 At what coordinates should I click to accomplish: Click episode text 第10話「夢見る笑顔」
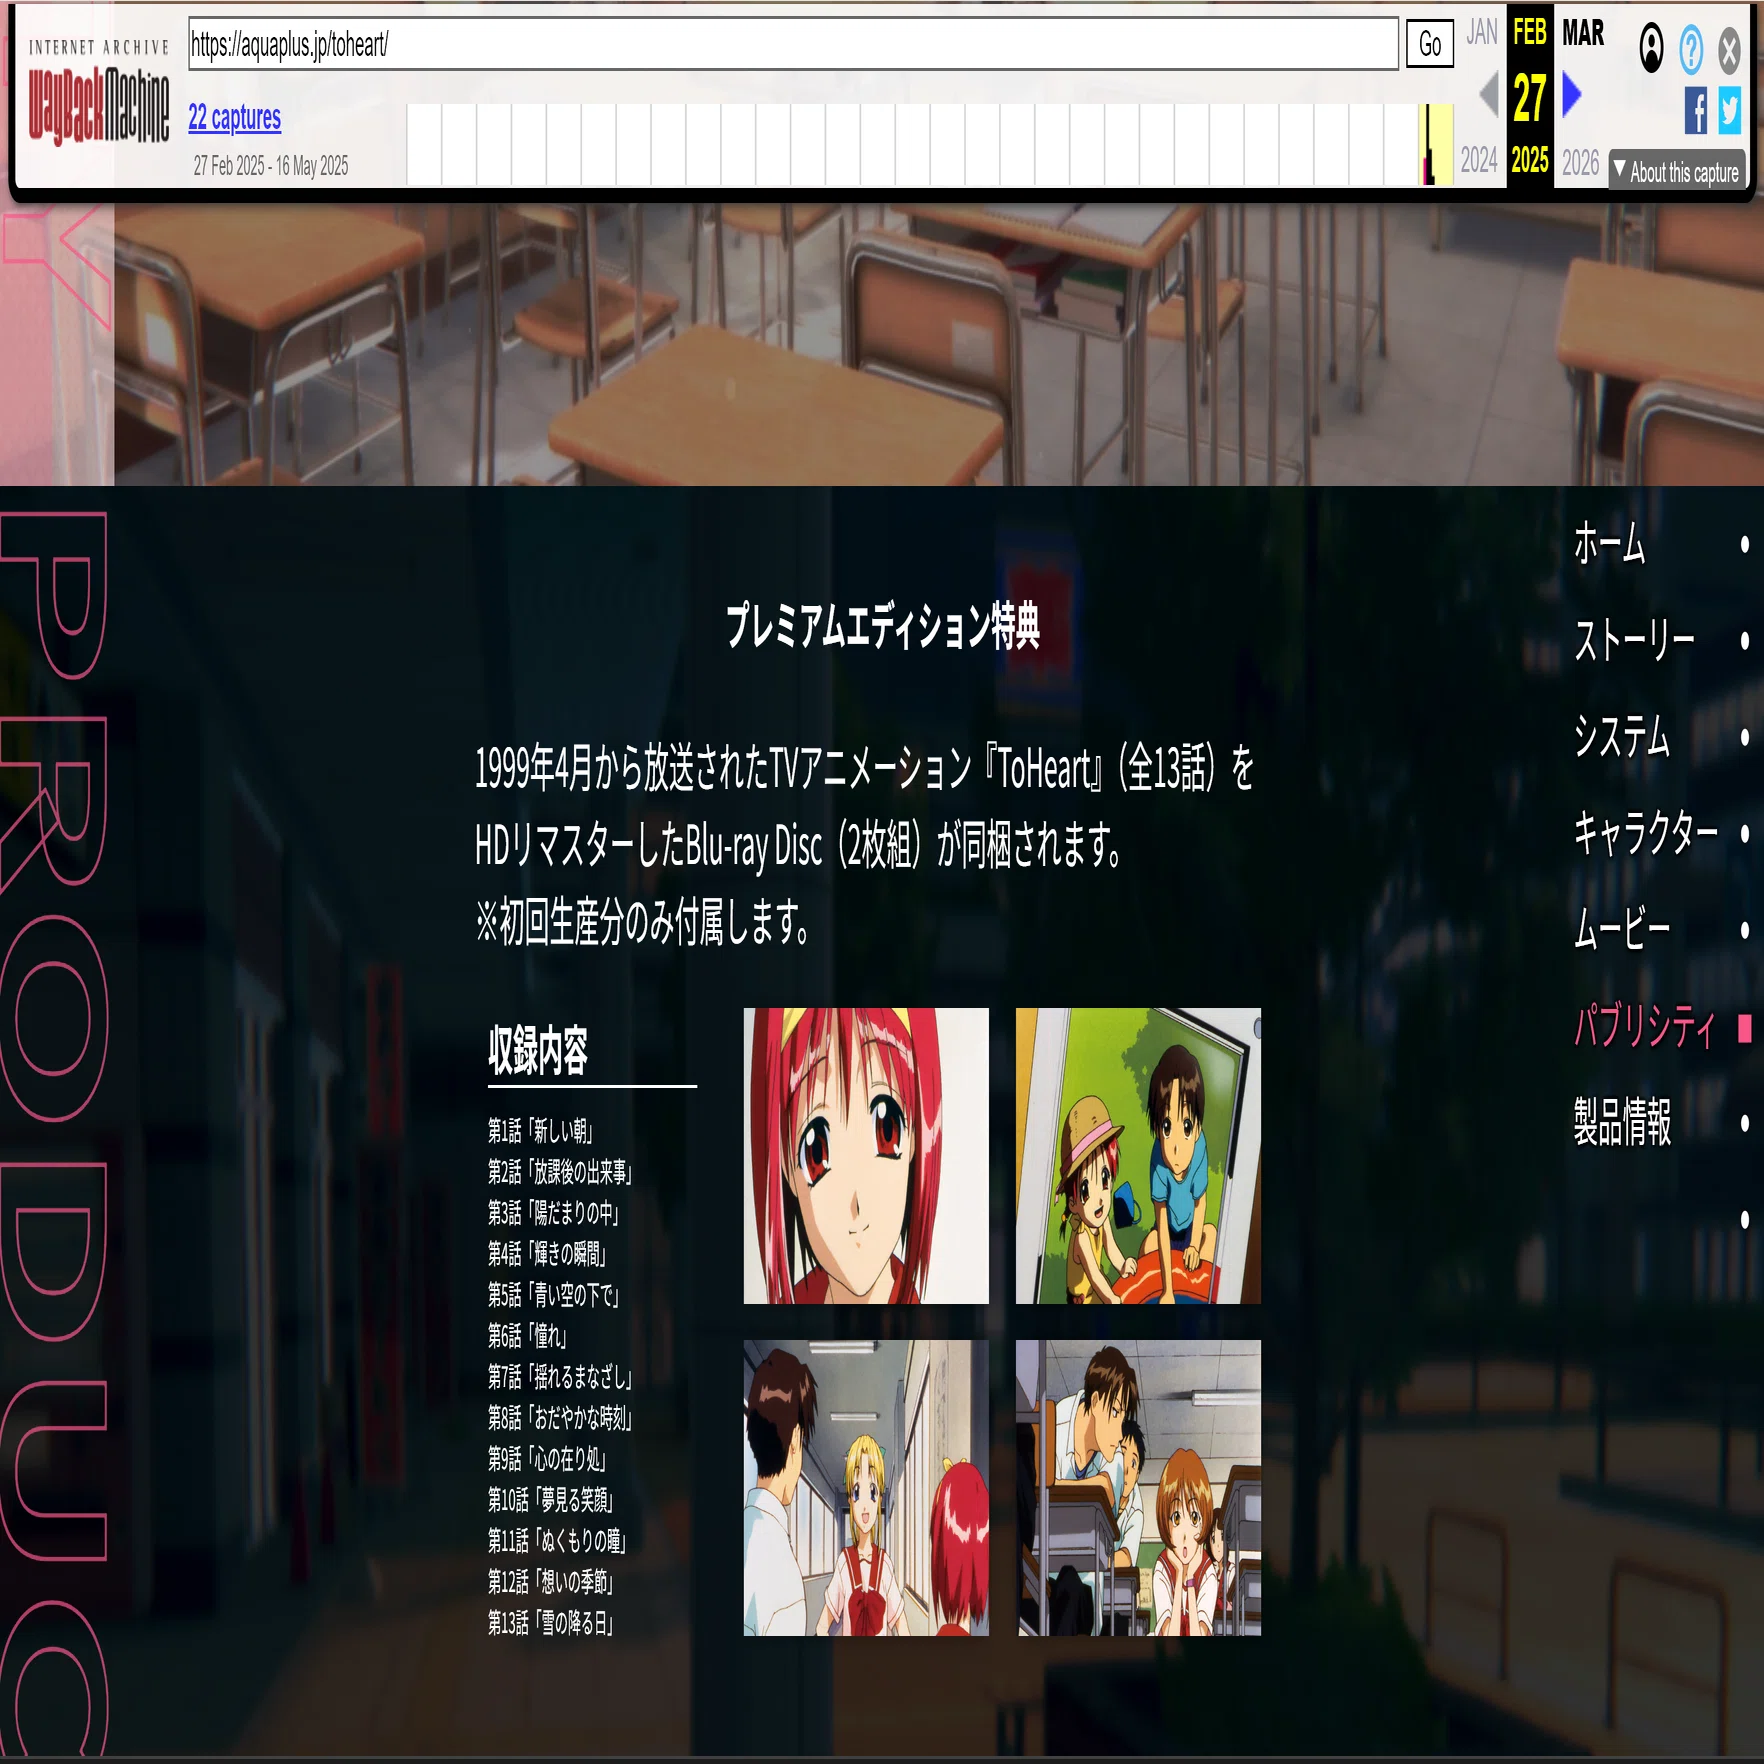click(551, 1500)
